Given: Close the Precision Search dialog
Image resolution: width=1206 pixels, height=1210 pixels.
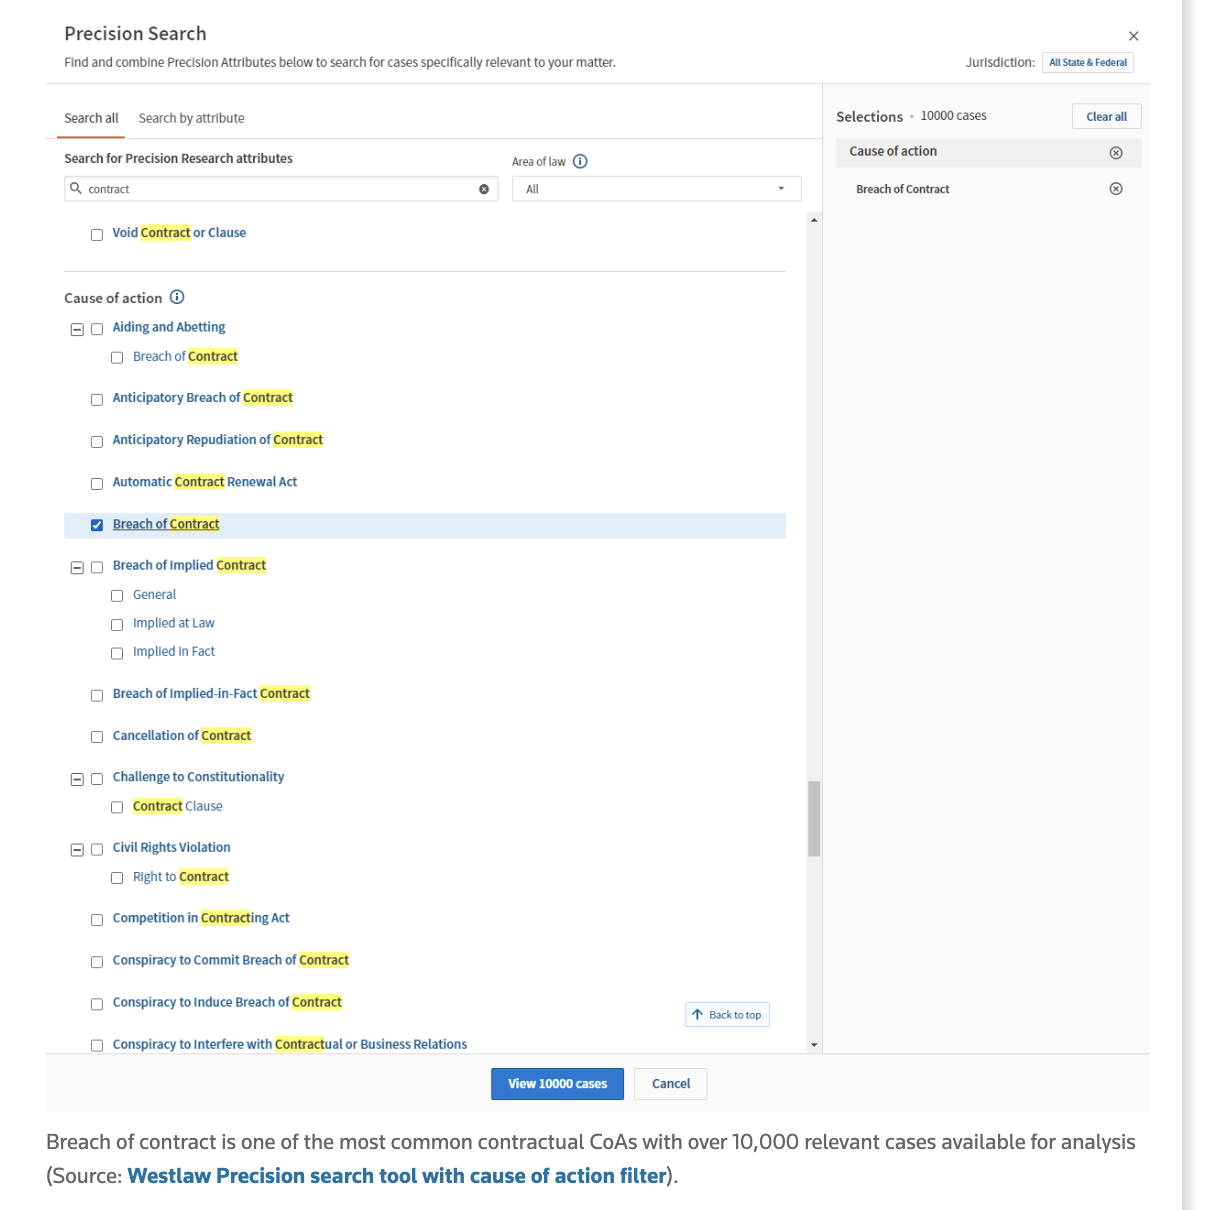Looking at the screenshot, I should click(1133, 36).
